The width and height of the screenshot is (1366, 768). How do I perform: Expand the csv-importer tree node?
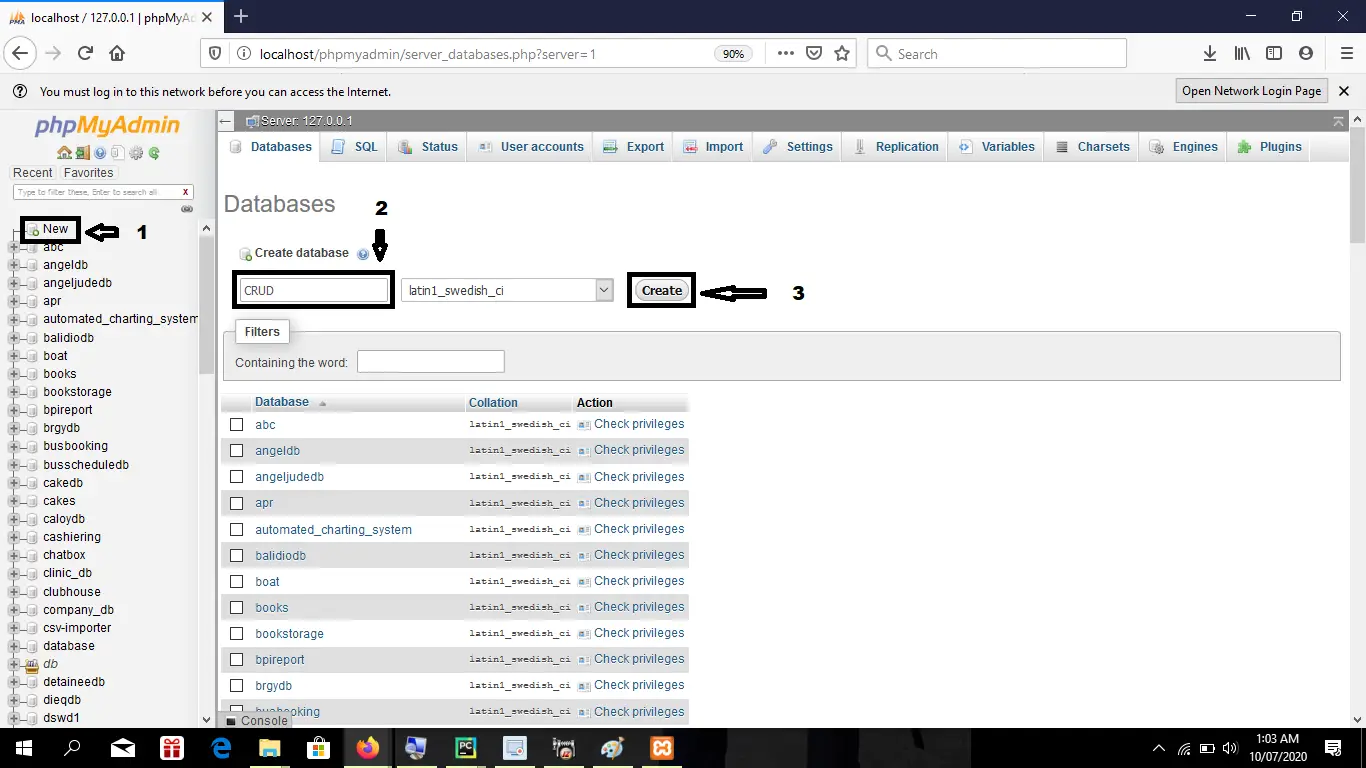click(x=14, y=628)
